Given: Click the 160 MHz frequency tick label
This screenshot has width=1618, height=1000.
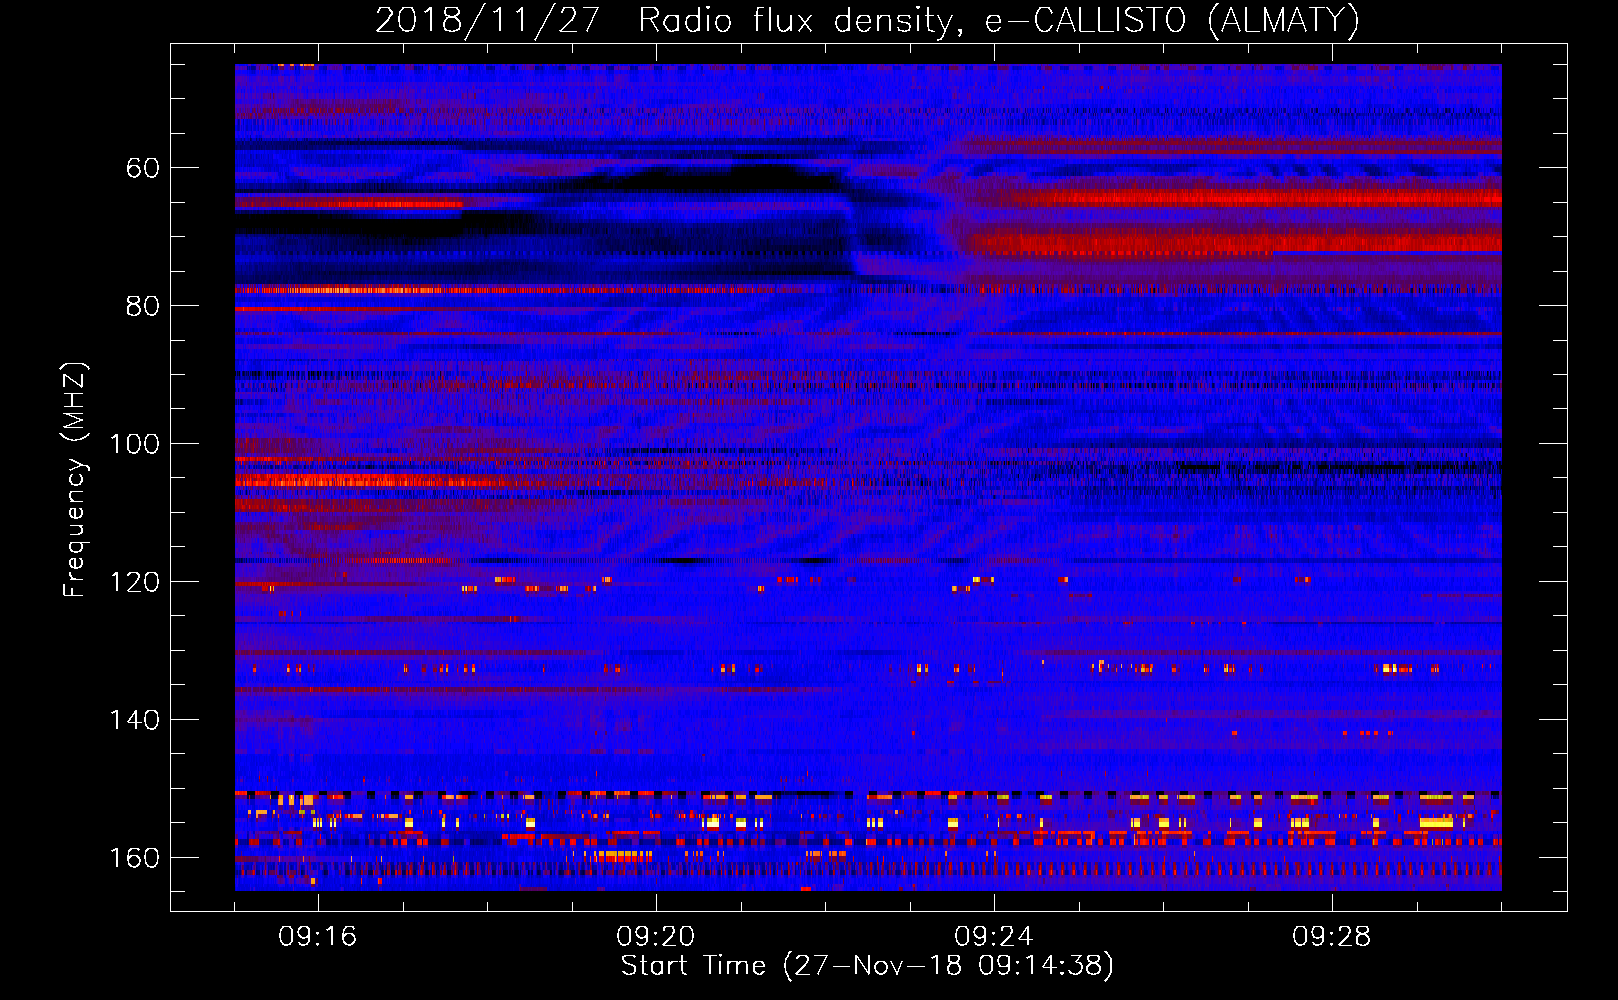Looking at the screenshot, I should click(x=134, y=858).
